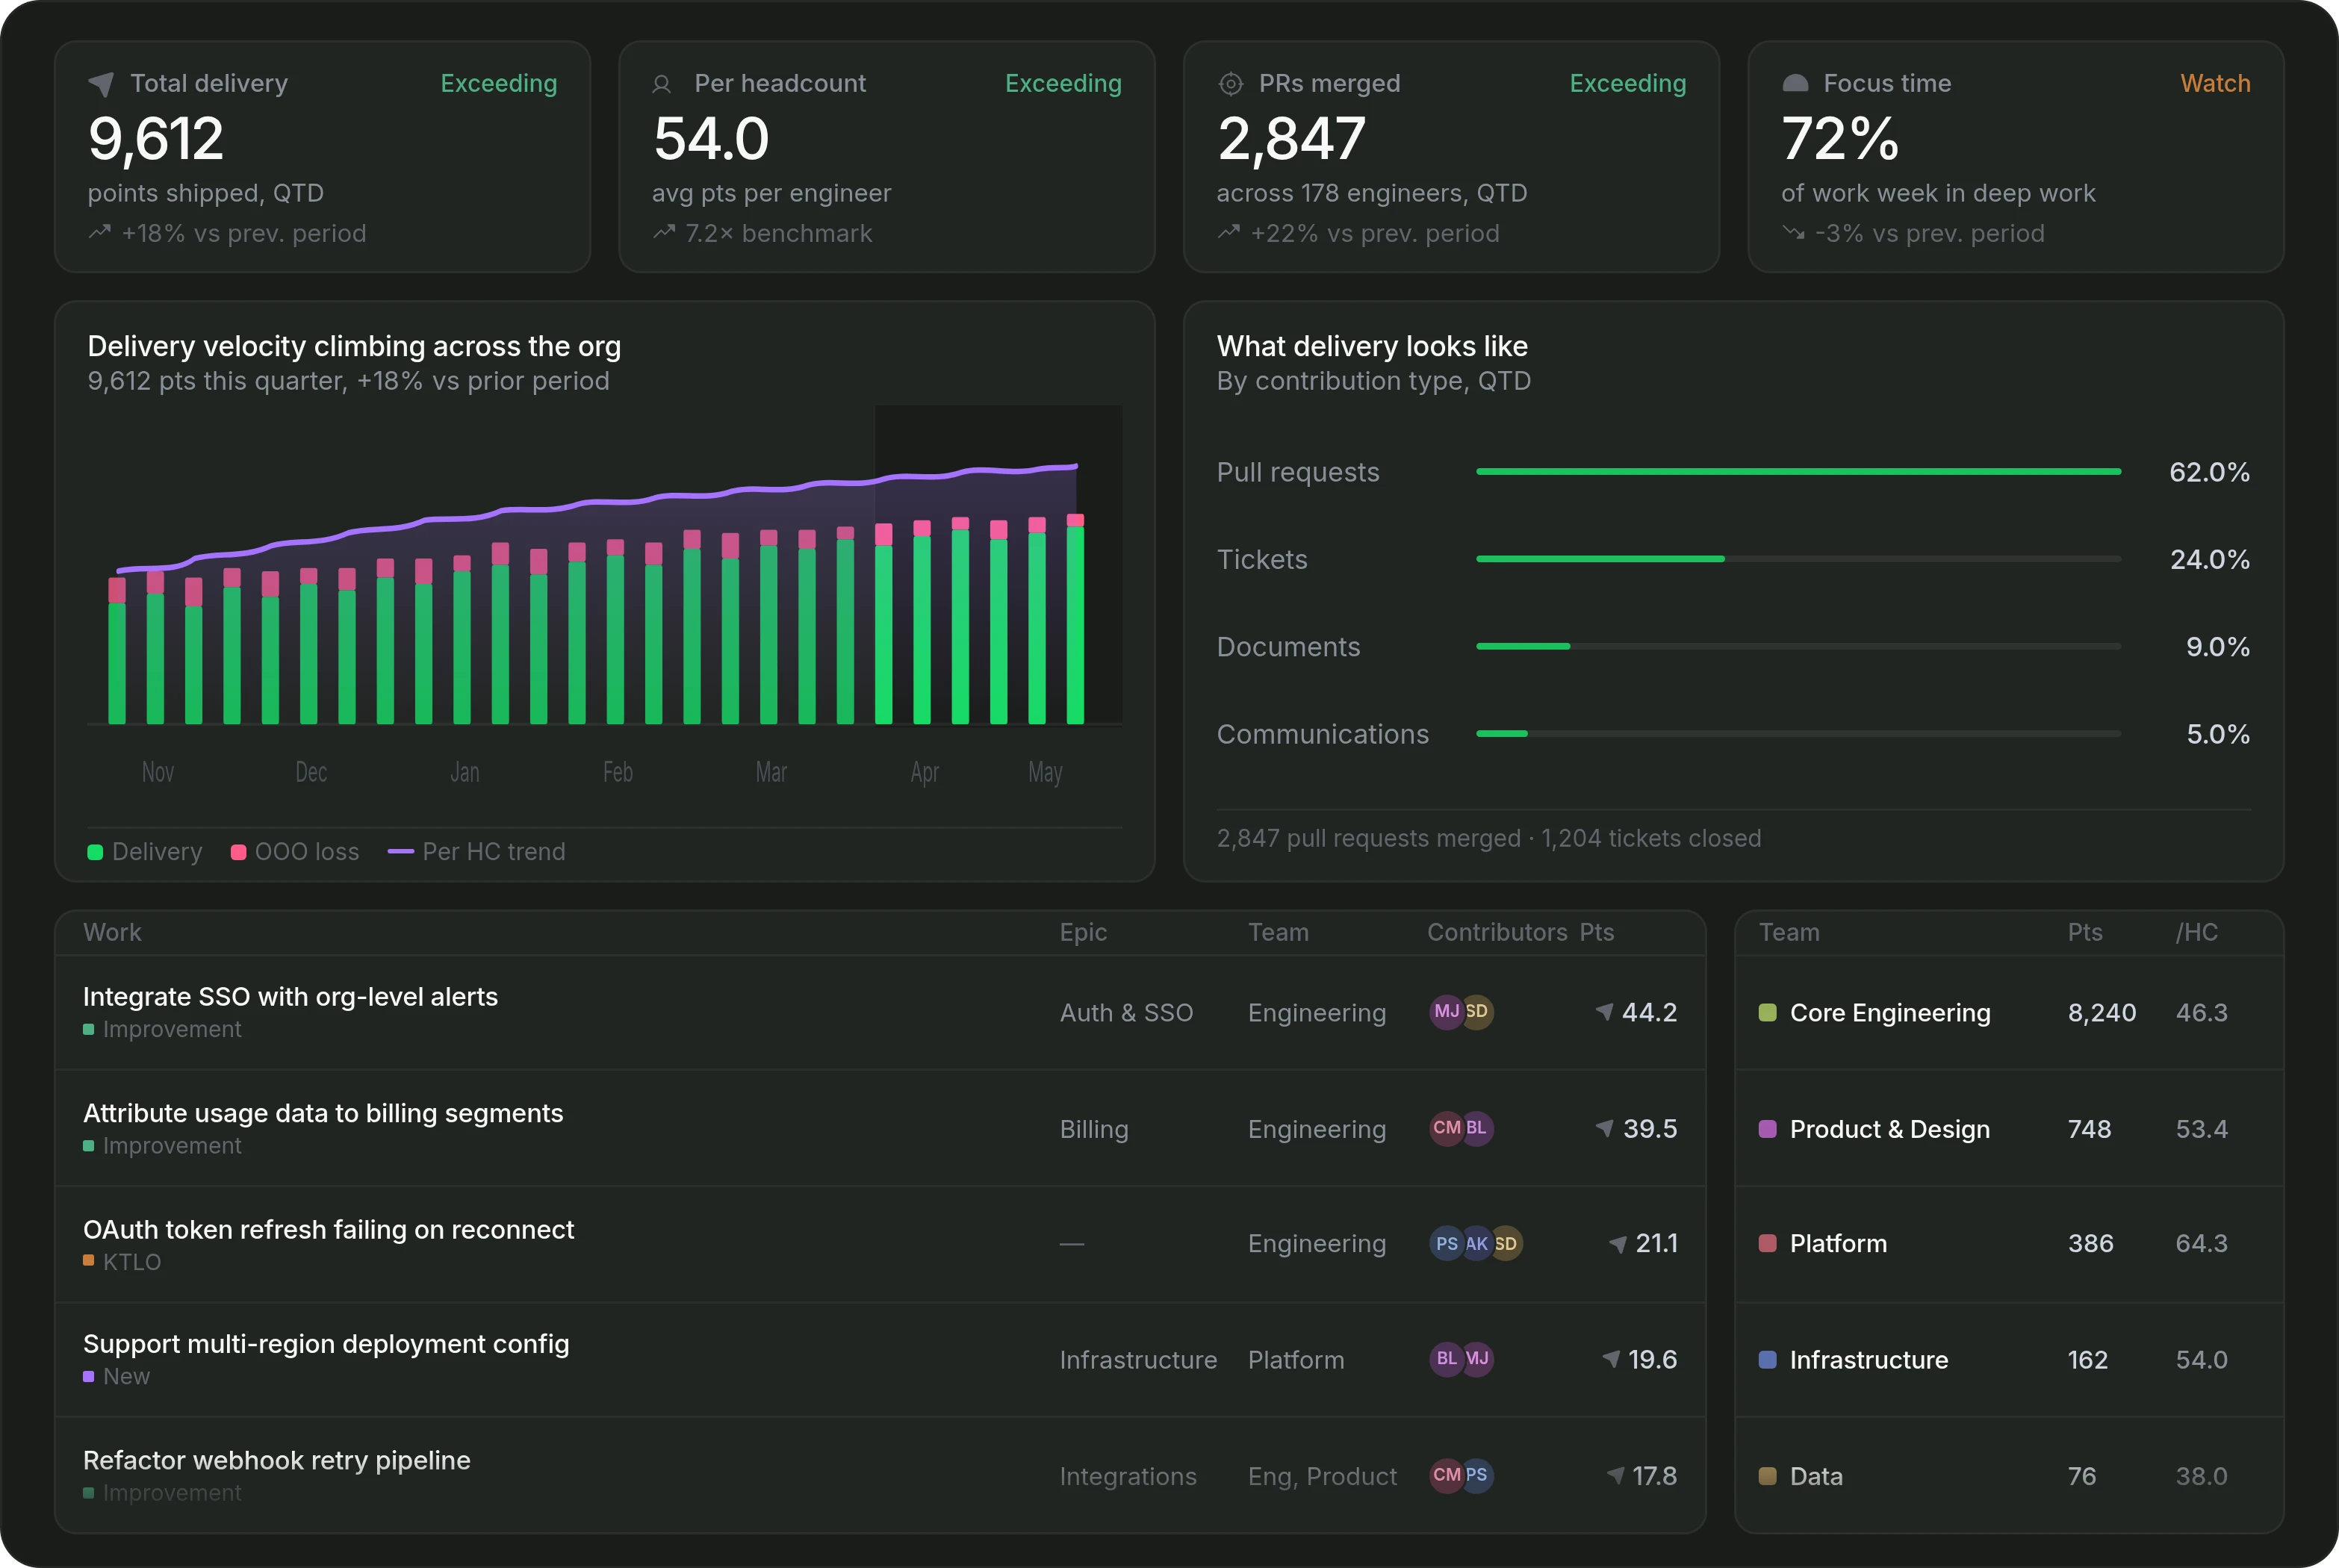Screen dimensions: 2339x1568
Task: Click the points icon next to 44.2
Action: (1604, 1011)
